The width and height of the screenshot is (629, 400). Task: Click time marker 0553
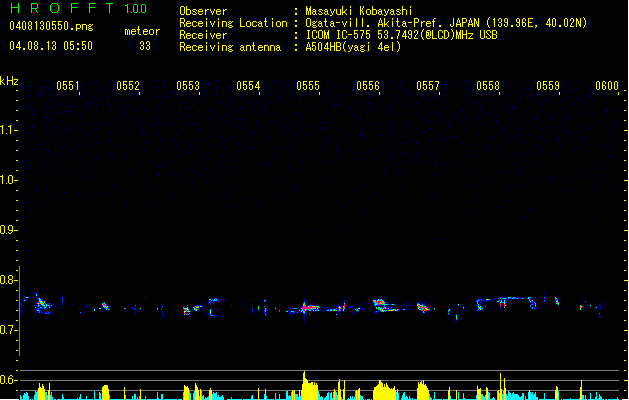pos(188,86)
